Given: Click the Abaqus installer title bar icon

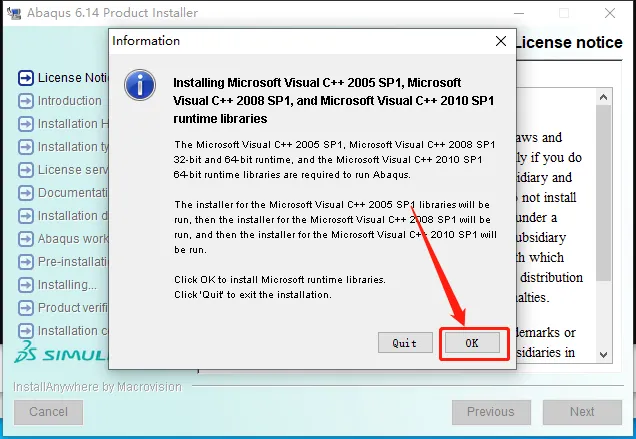Looking at the screenshot, I should pos(14,13).
